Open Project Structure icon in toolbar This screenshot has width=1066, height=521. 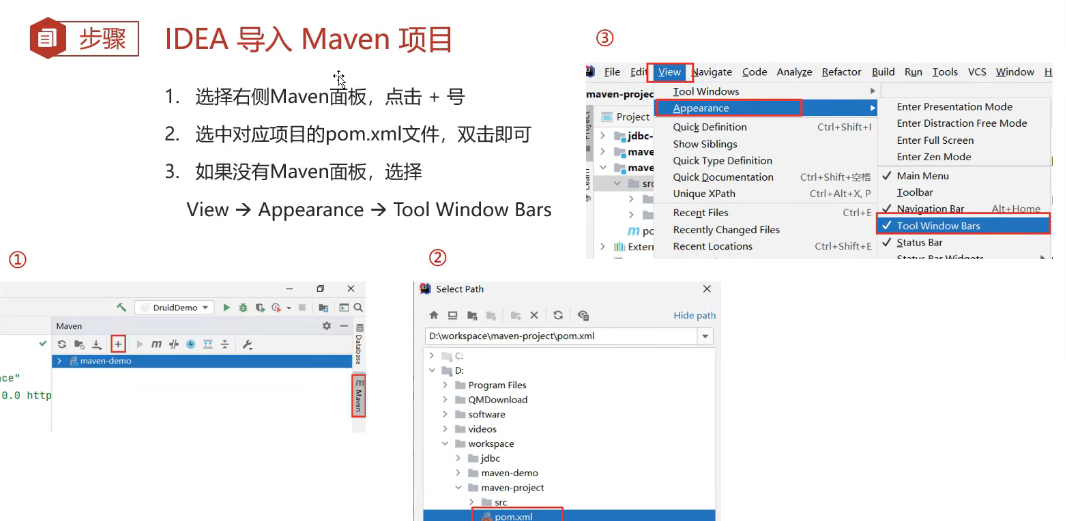(324, 307)
